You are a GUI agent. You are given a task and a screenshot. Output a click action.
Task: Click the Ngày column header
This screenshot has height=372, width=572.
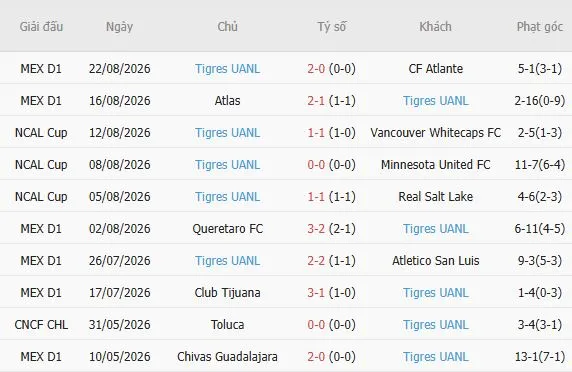tap(119, 27)
